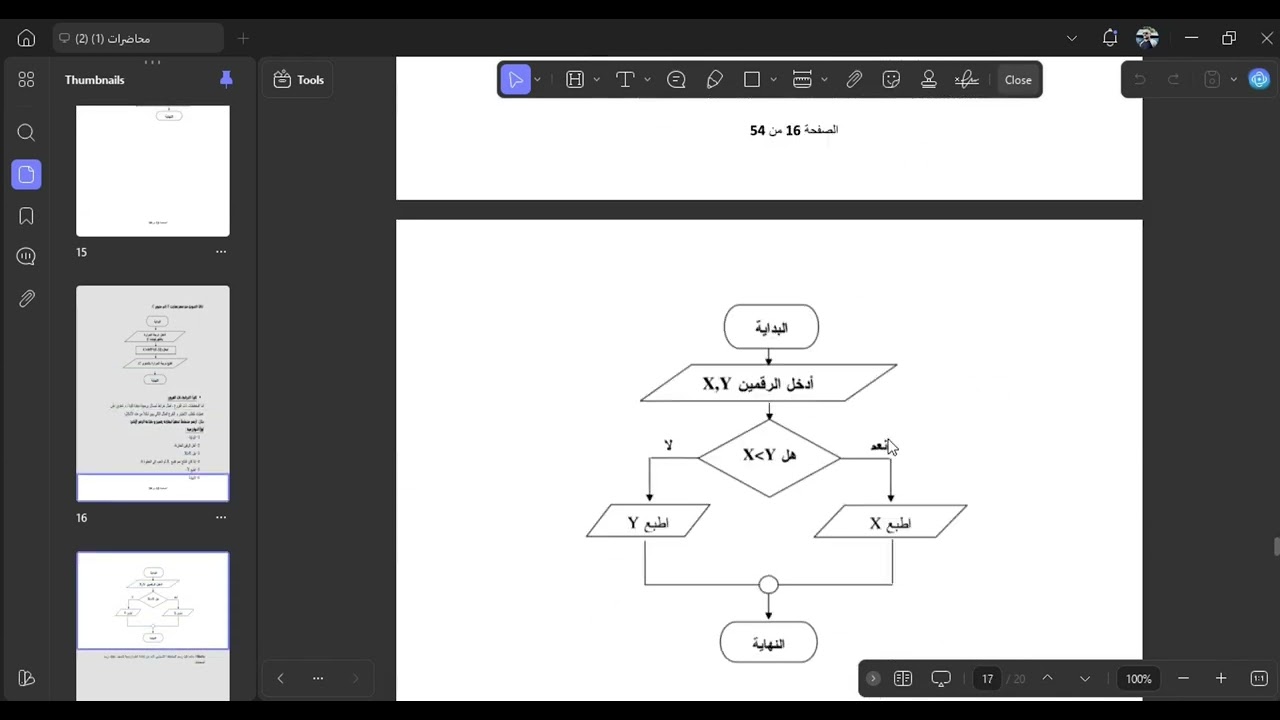Image resolution: width=1280 pixels, height=720 pixels.
Task: Click the save icon
Action: pos(1212,80)
